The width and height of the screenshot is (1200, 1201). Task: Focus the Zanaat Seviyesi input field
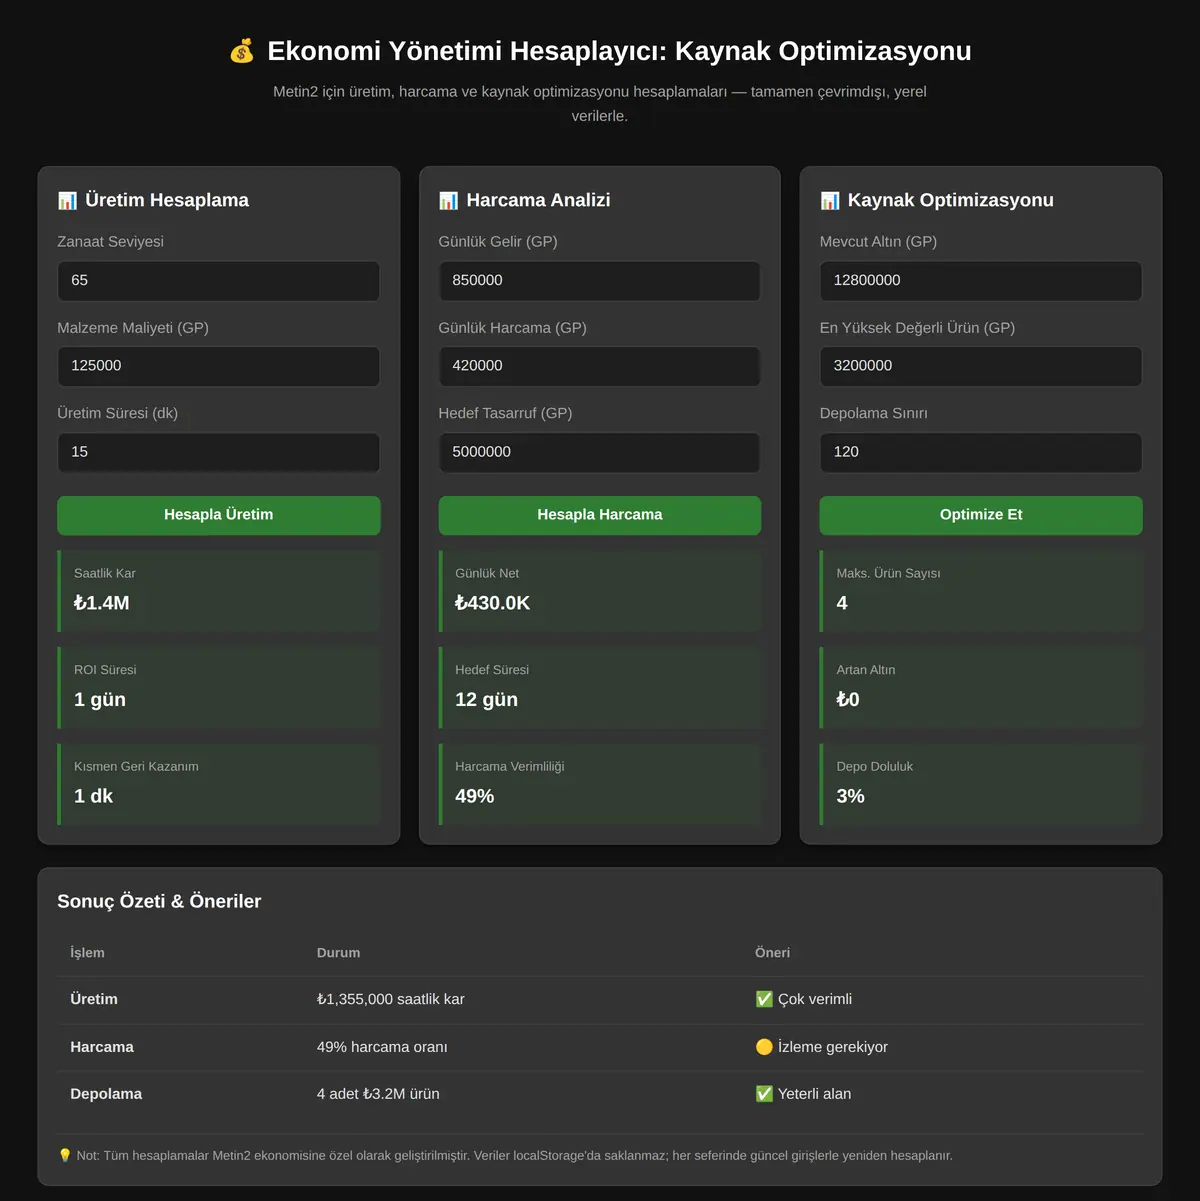click(219, 281)
